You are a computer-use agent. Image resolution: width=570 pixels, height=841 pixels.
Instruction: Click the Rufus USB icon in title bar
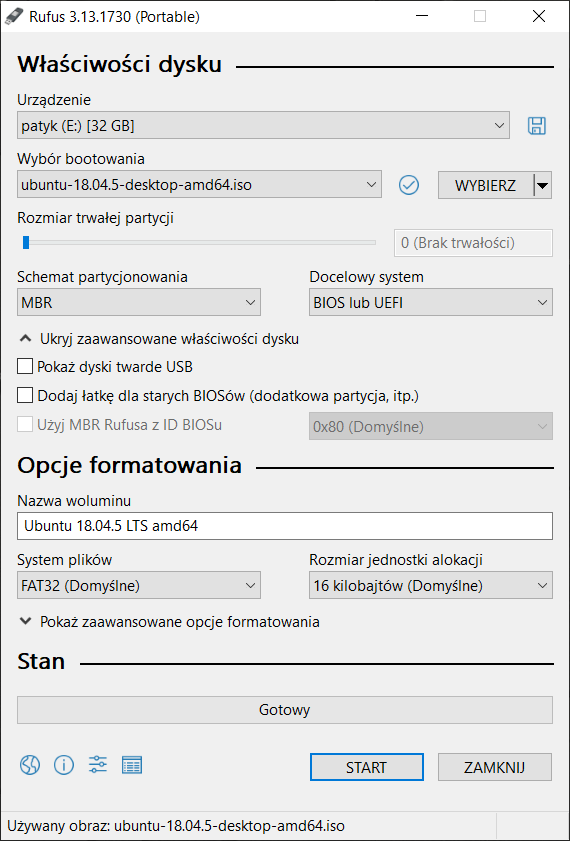click(13, 17)
